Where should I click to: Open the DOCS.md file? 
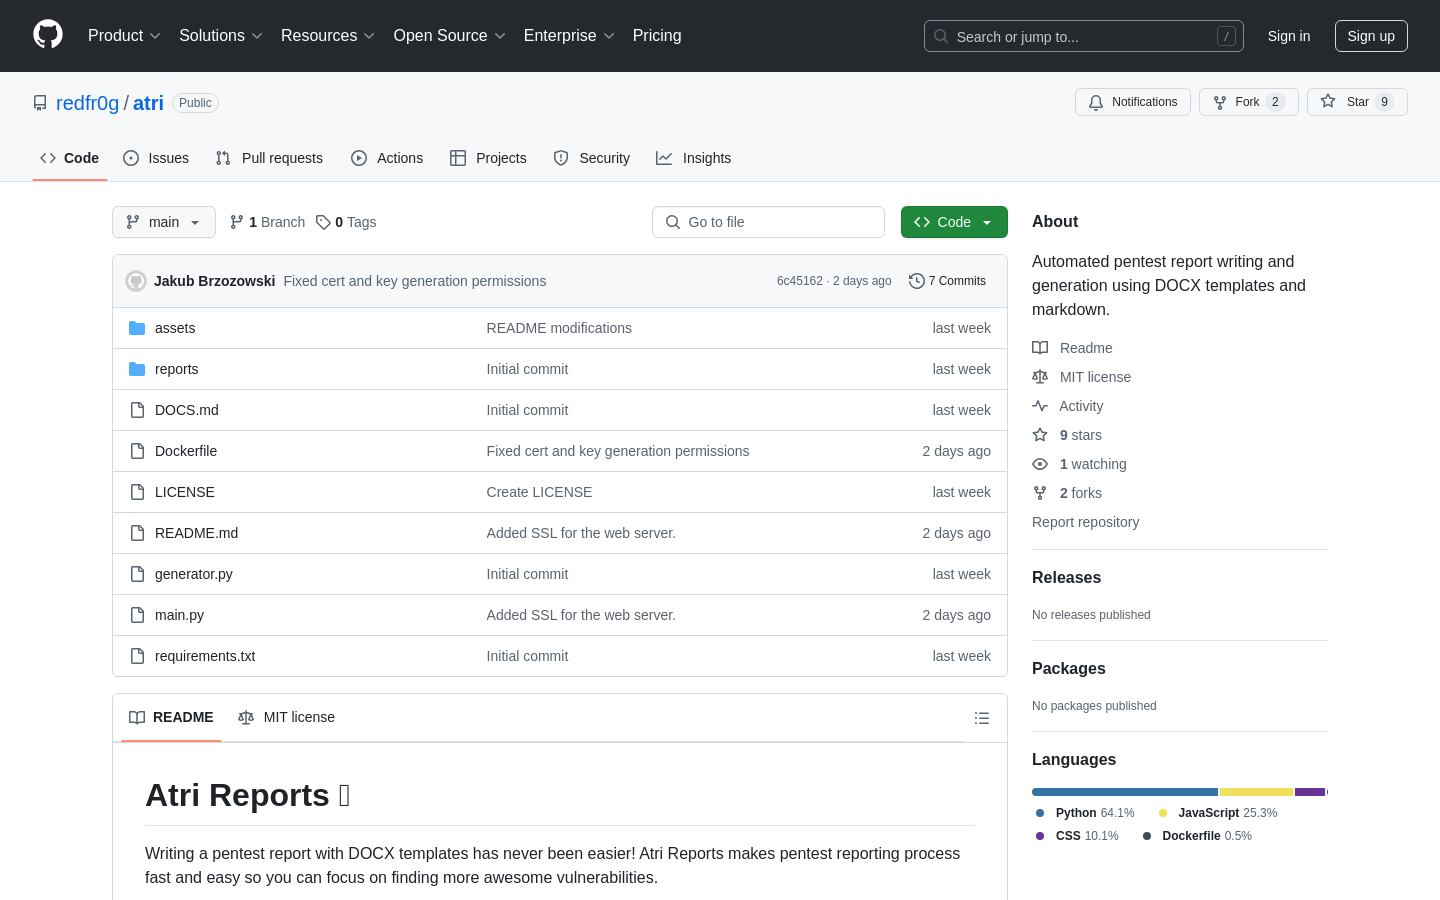[187, 410]
